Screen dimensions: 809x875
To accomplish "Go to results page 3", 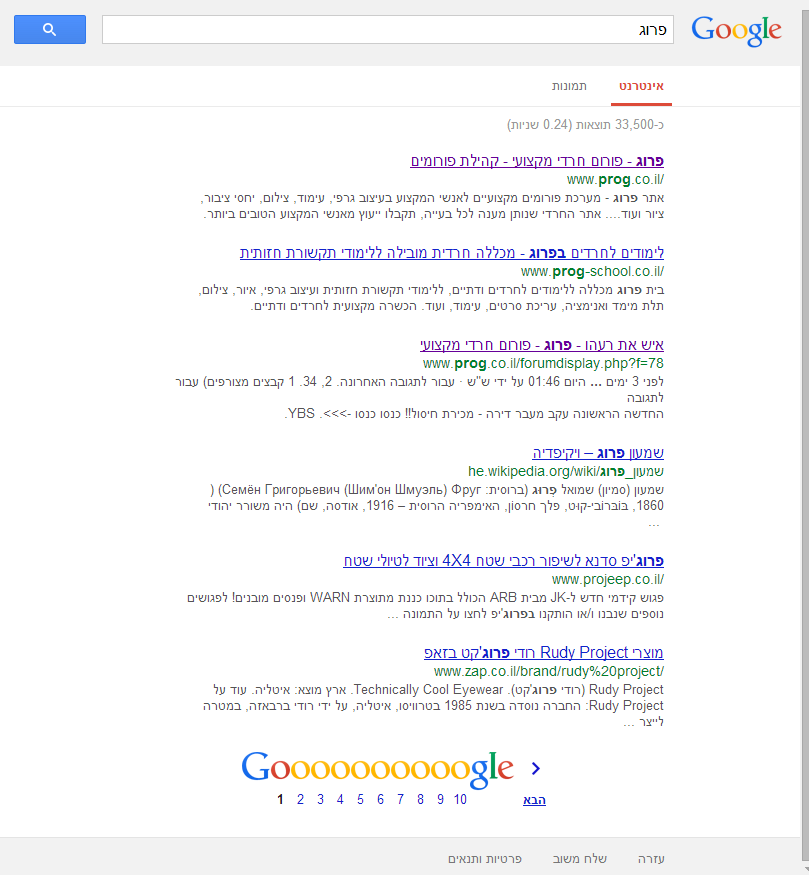I will tap(320, 800).
